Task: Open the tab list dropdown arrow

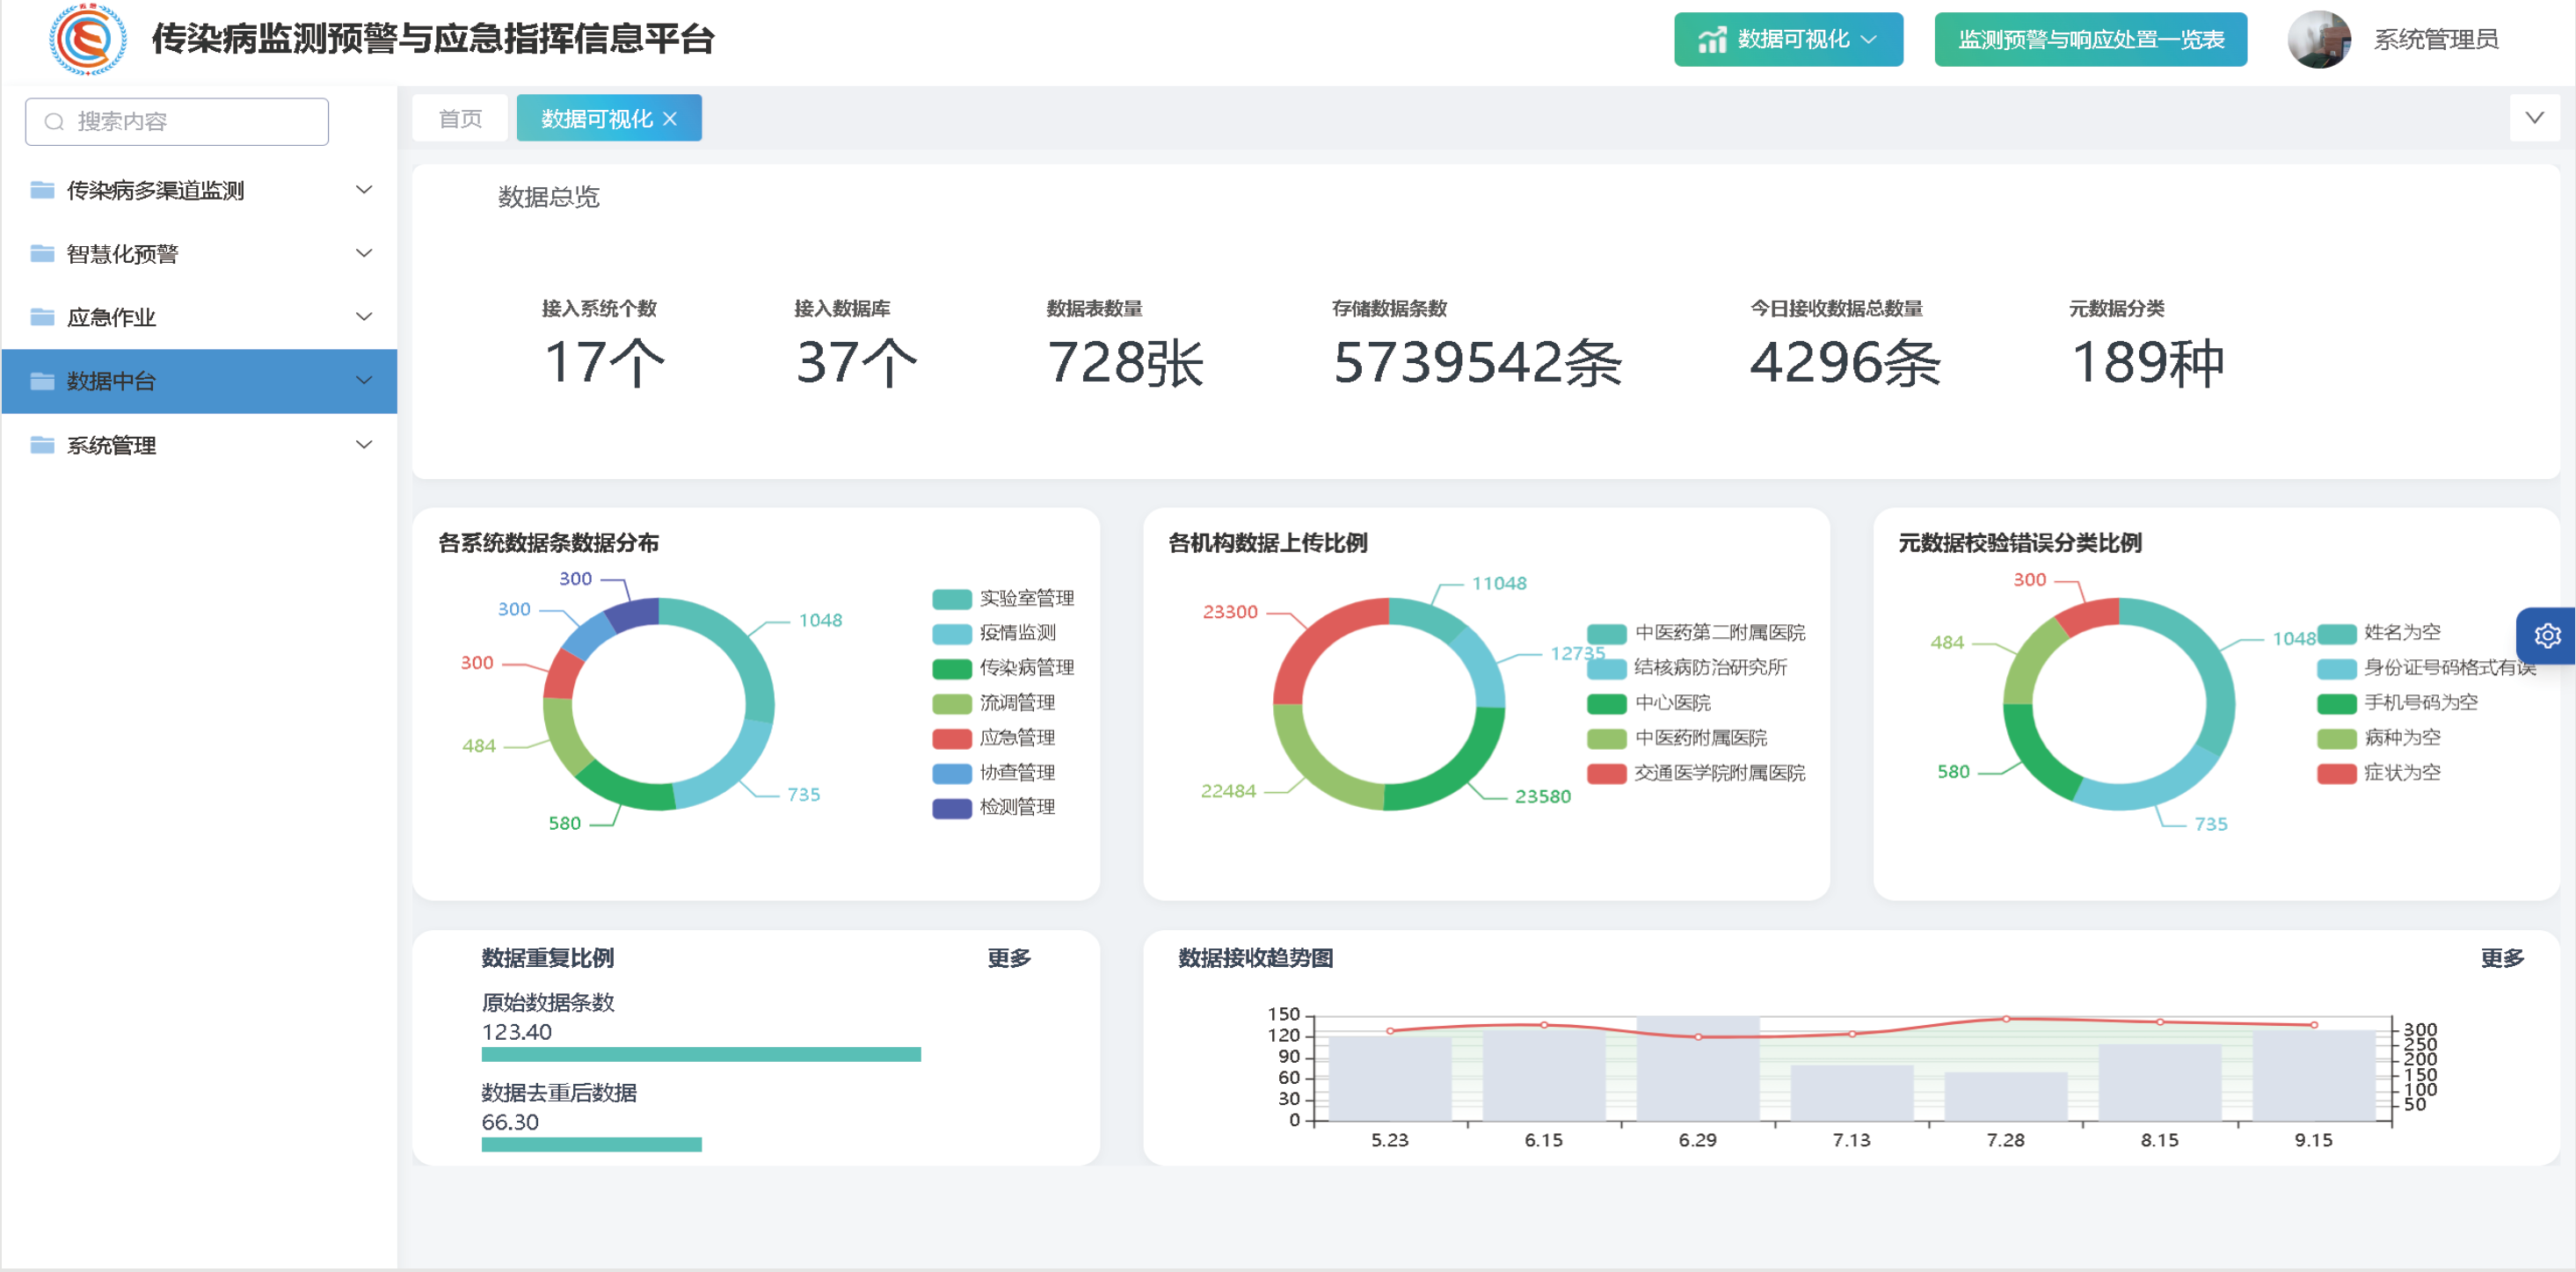Action: (x=2534, y=118)
